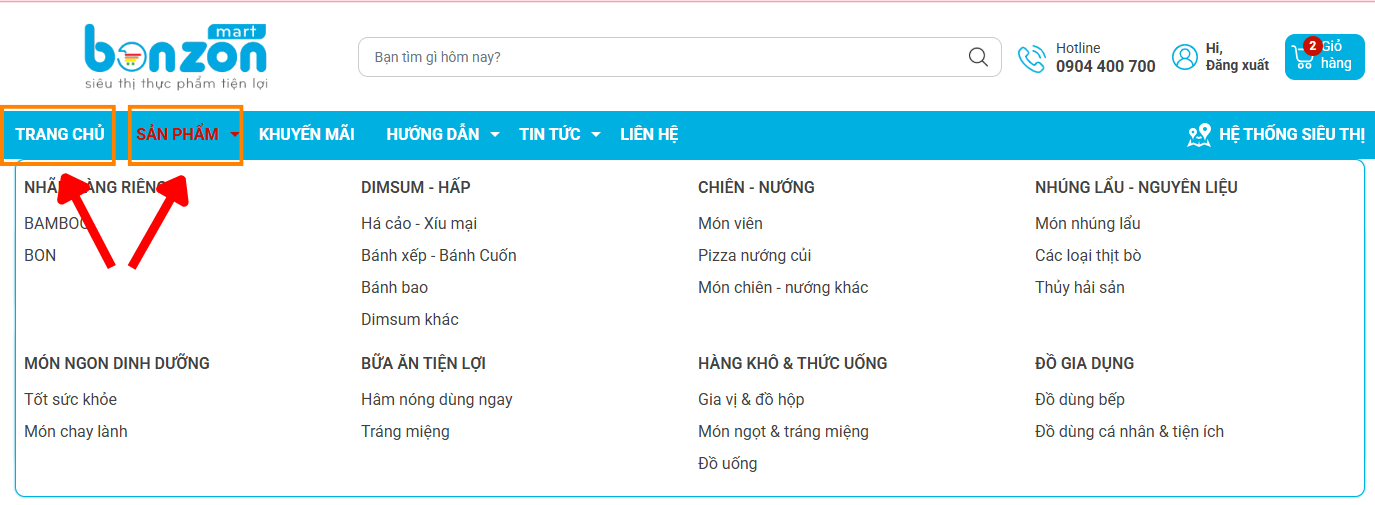Open Há cảo - Xíu mại category

[419, 224]
